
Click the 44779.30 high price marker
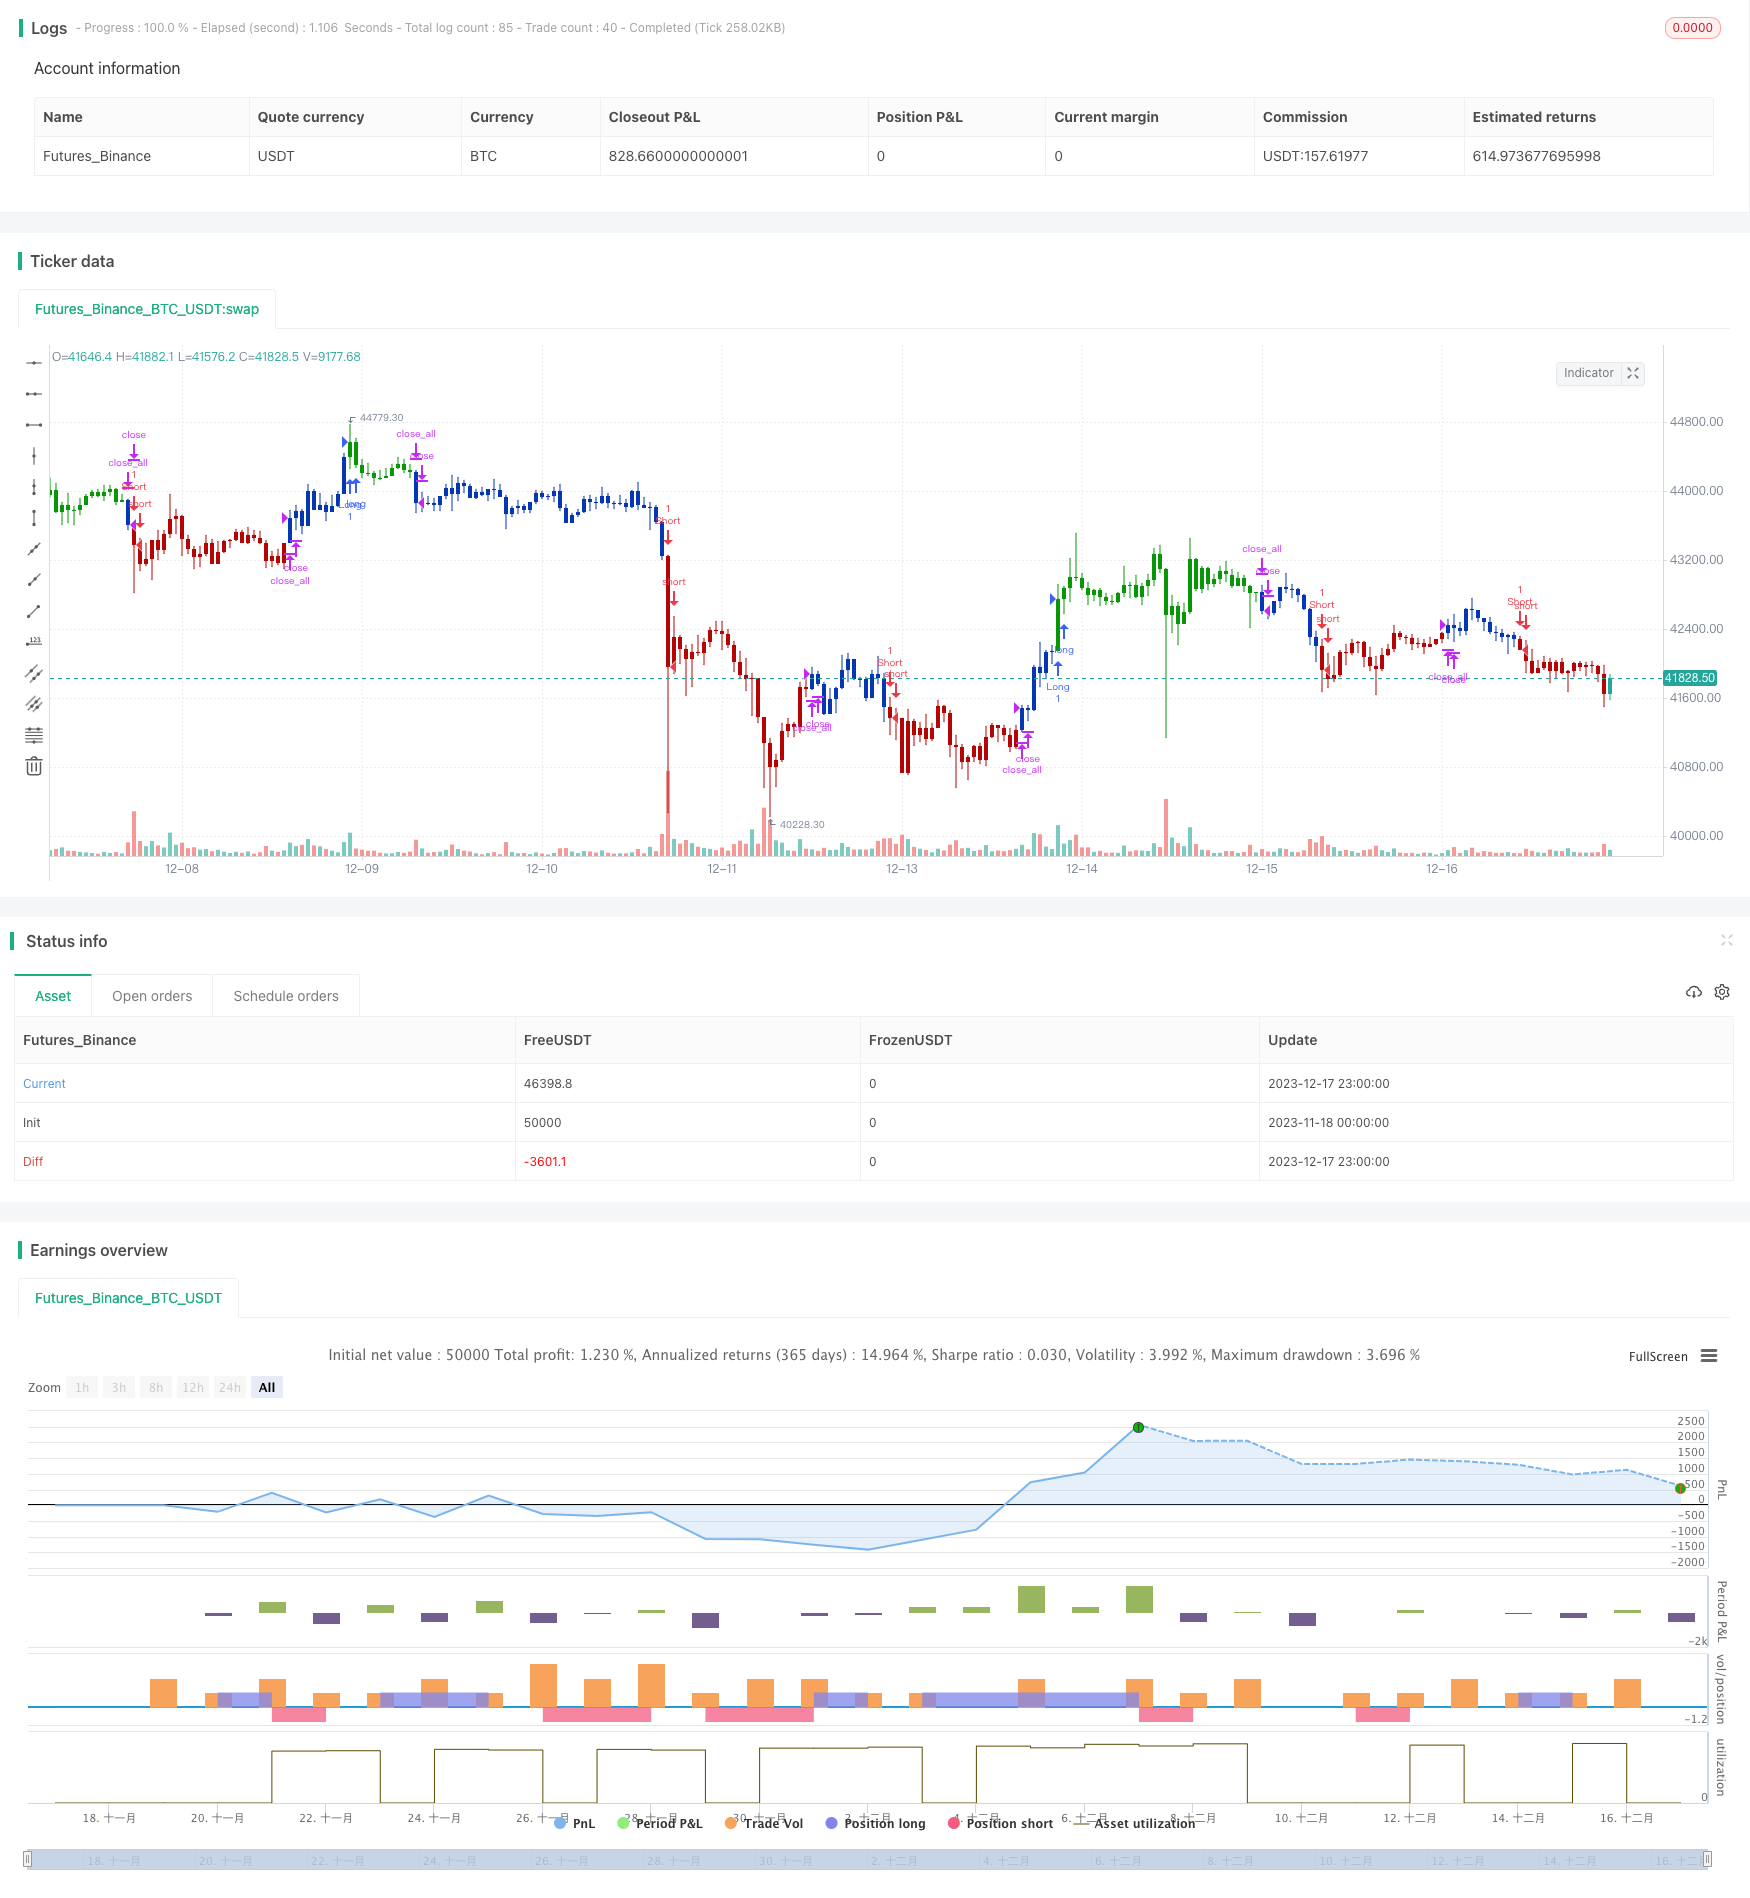tap(381, 418)
